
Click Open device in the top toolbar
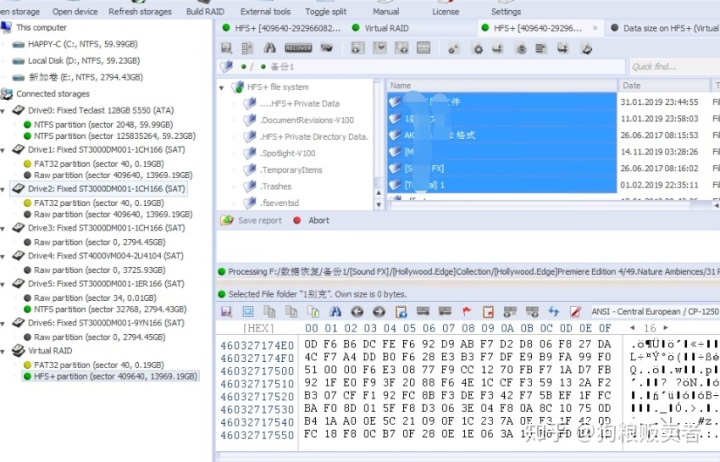75,11
